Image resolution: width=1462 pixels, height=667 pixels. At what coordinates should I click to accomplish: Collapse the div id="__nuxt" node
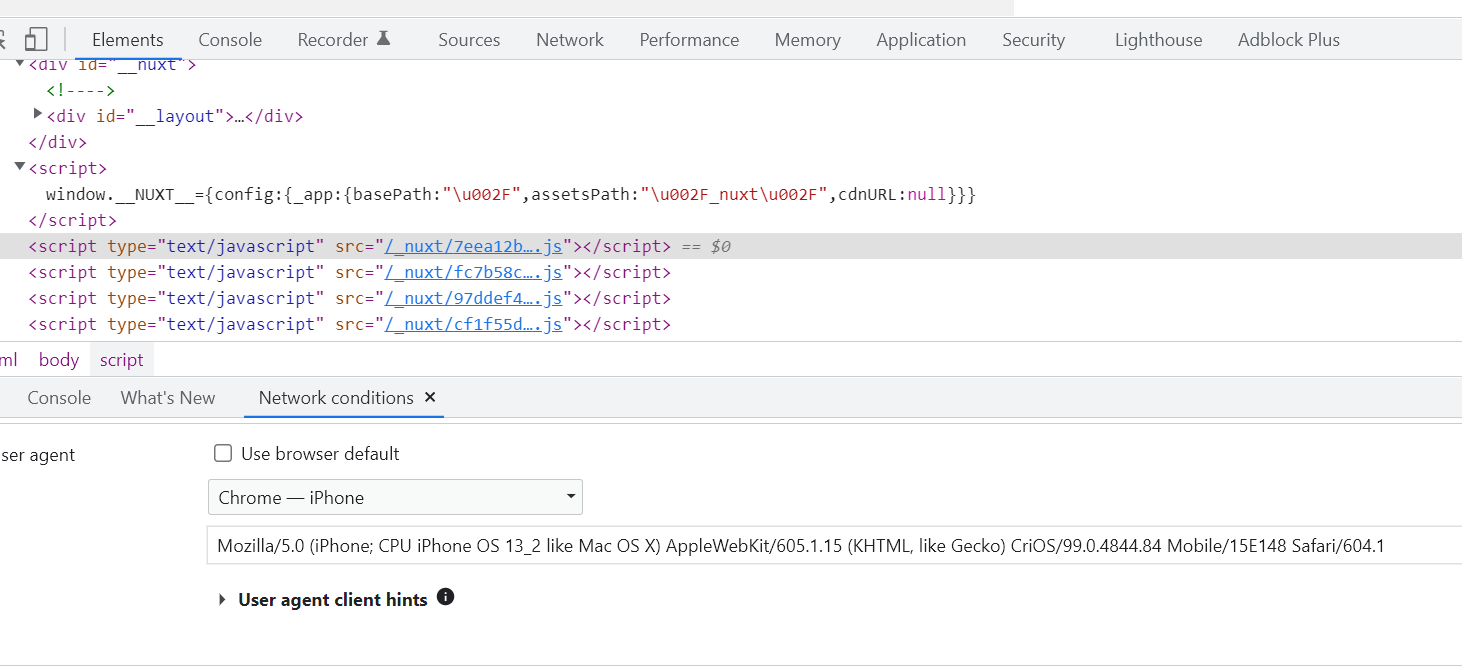(x=20, y=65)
